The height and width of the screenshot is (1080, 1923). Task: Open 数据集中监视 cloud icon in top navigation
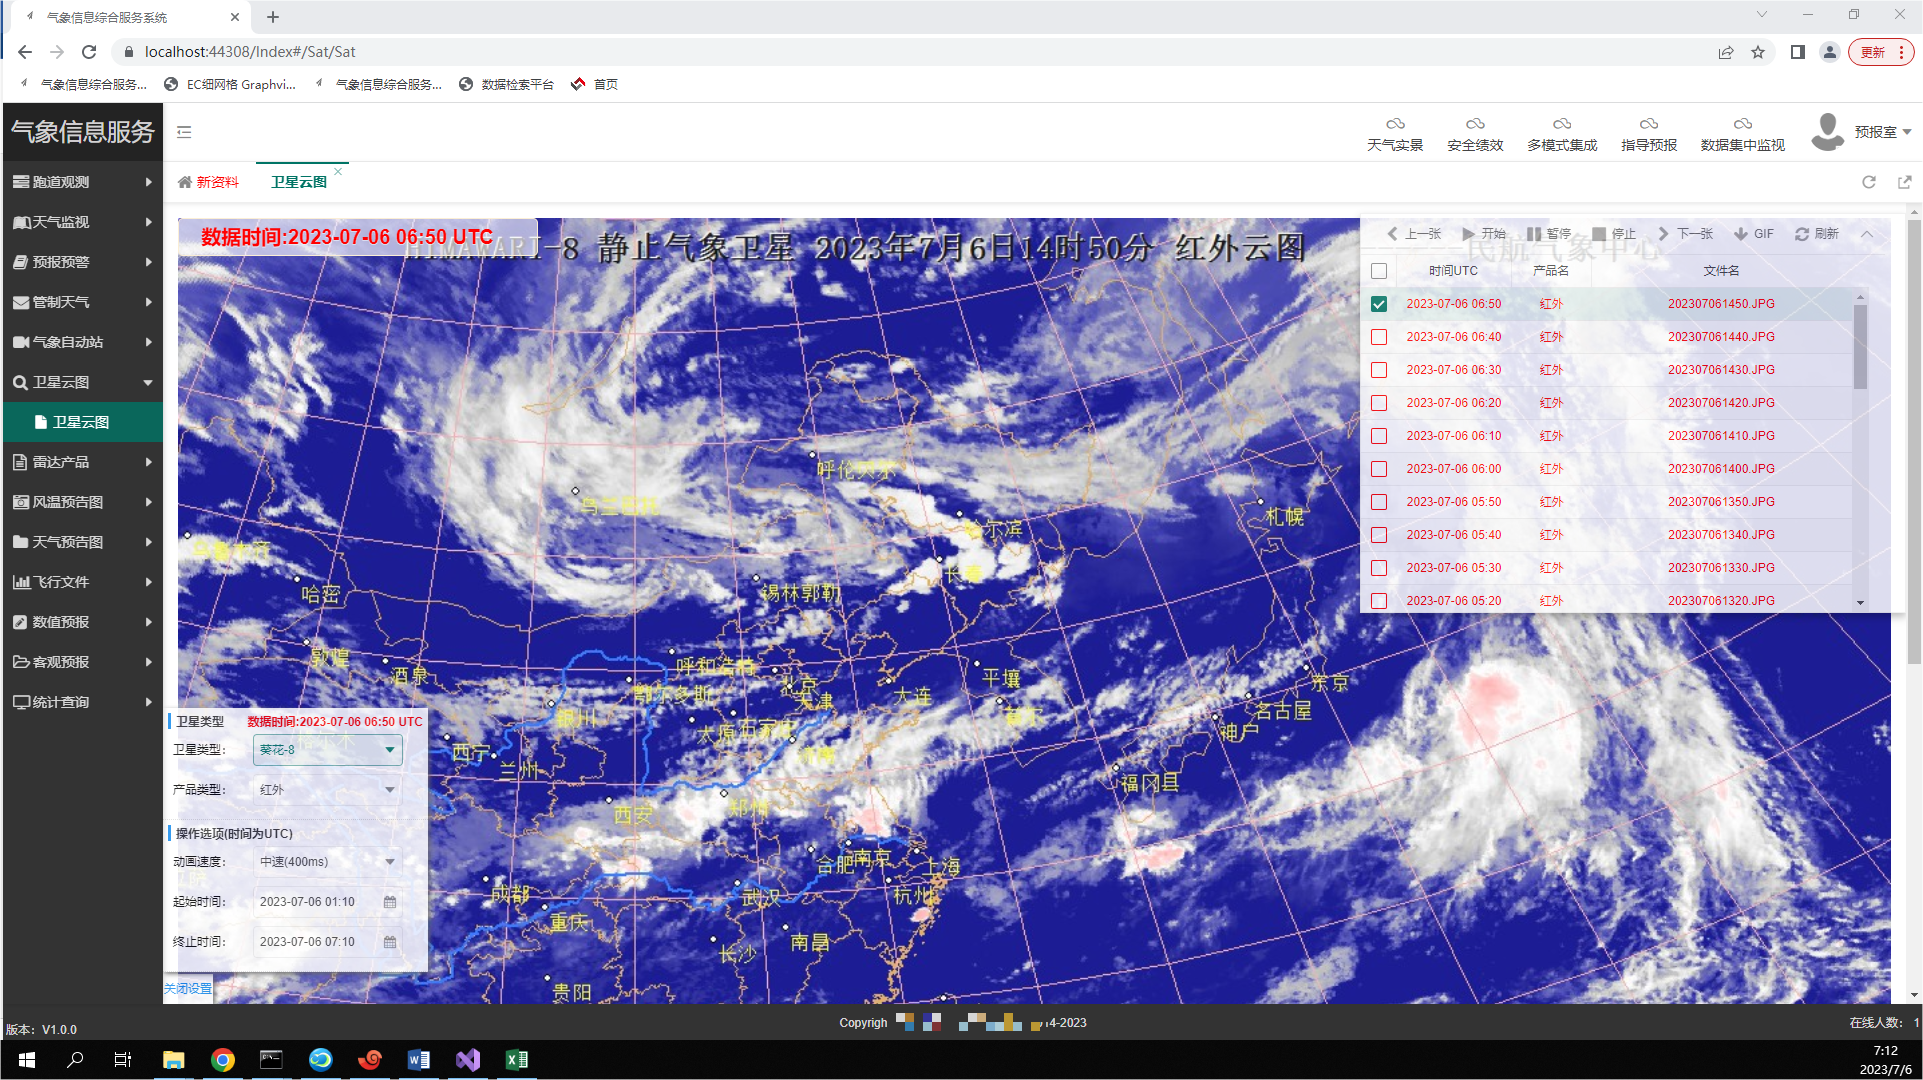(1743, 124)
